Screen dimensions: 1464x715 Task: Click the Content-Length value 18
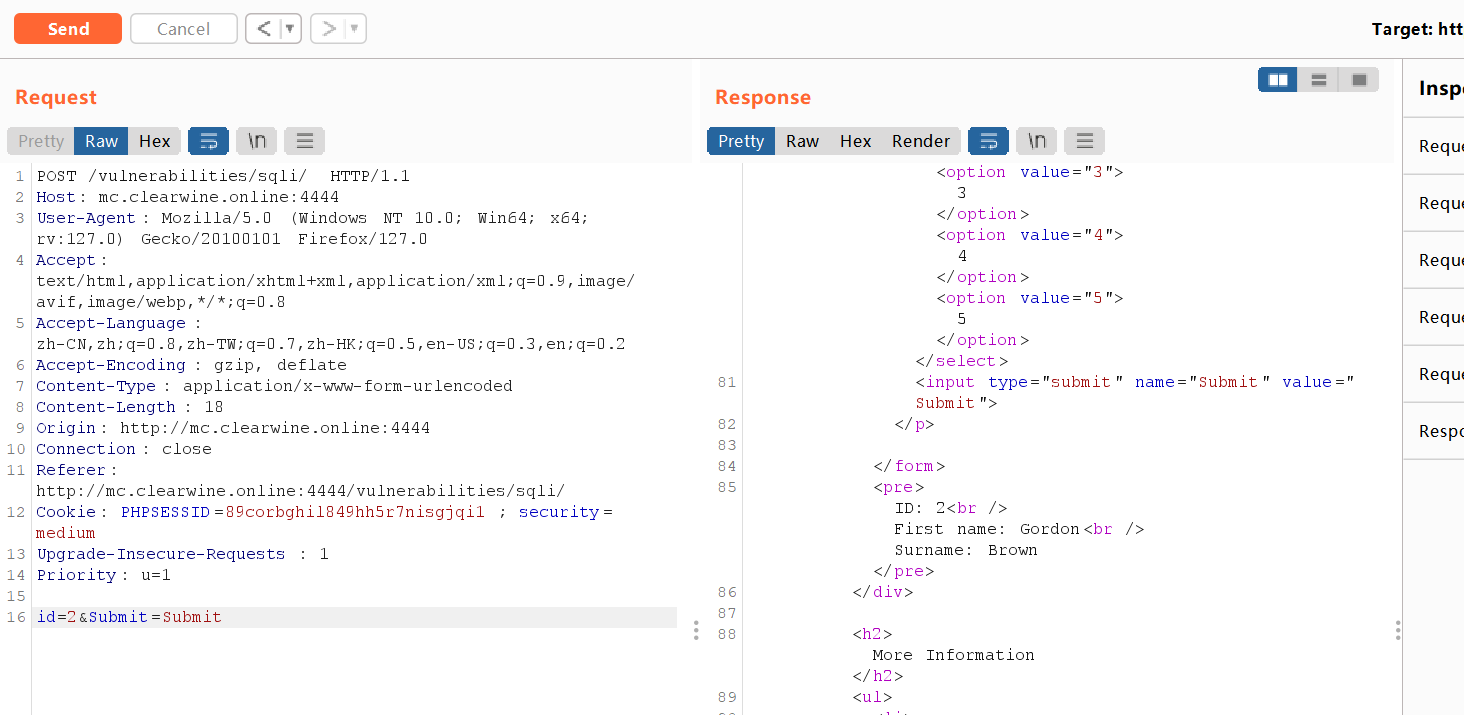pyautogui.click(x=214, y=407)
